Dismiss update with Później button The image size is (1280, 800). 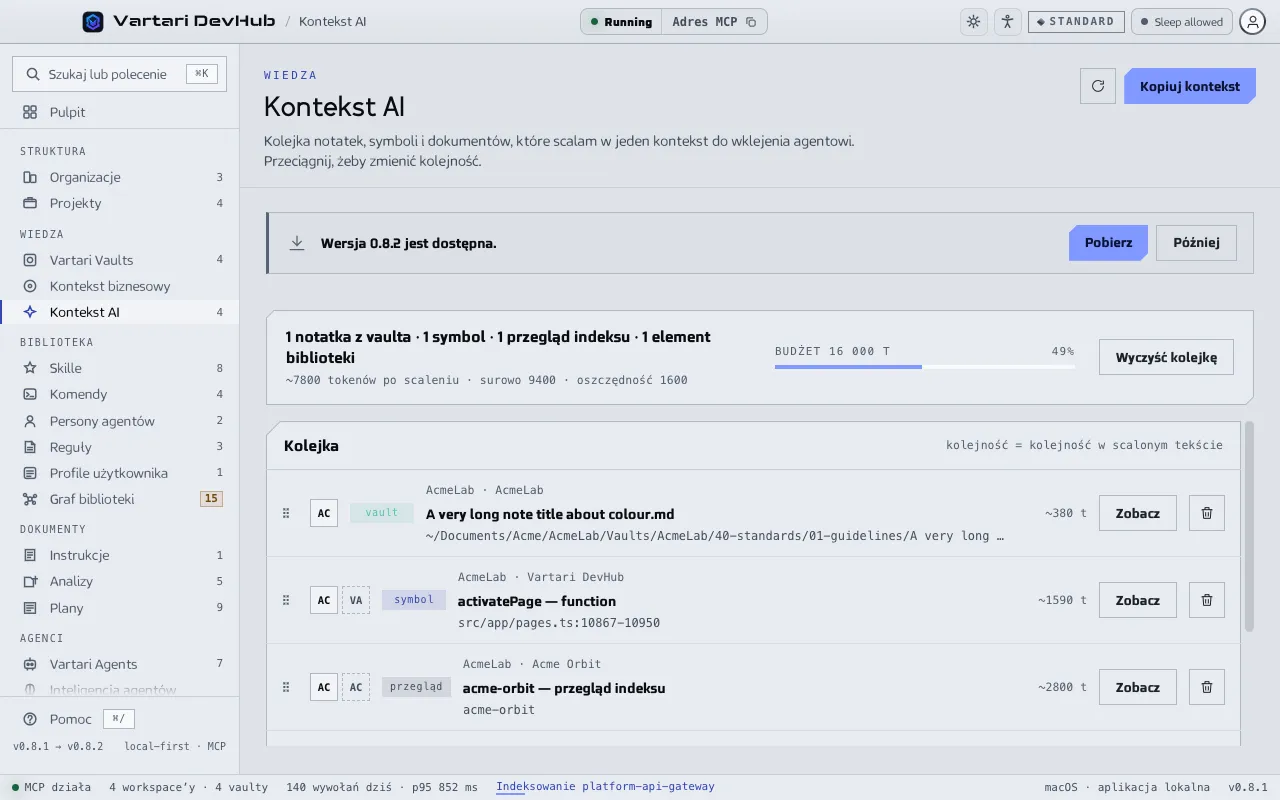1196,243
